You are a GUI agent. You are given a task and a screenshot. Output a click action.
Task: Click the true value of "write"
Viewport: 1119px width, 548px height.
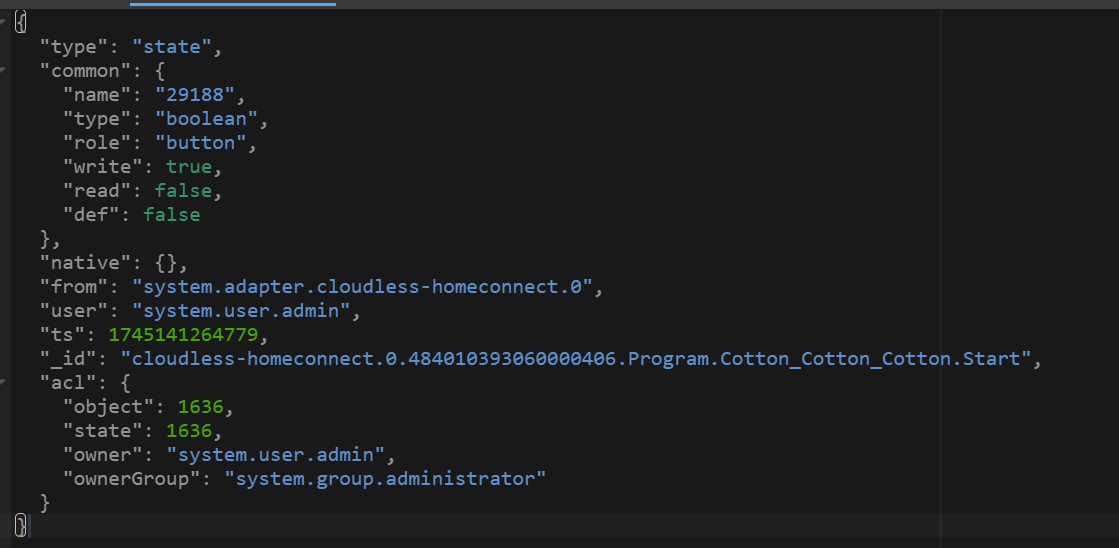point(188,166)
